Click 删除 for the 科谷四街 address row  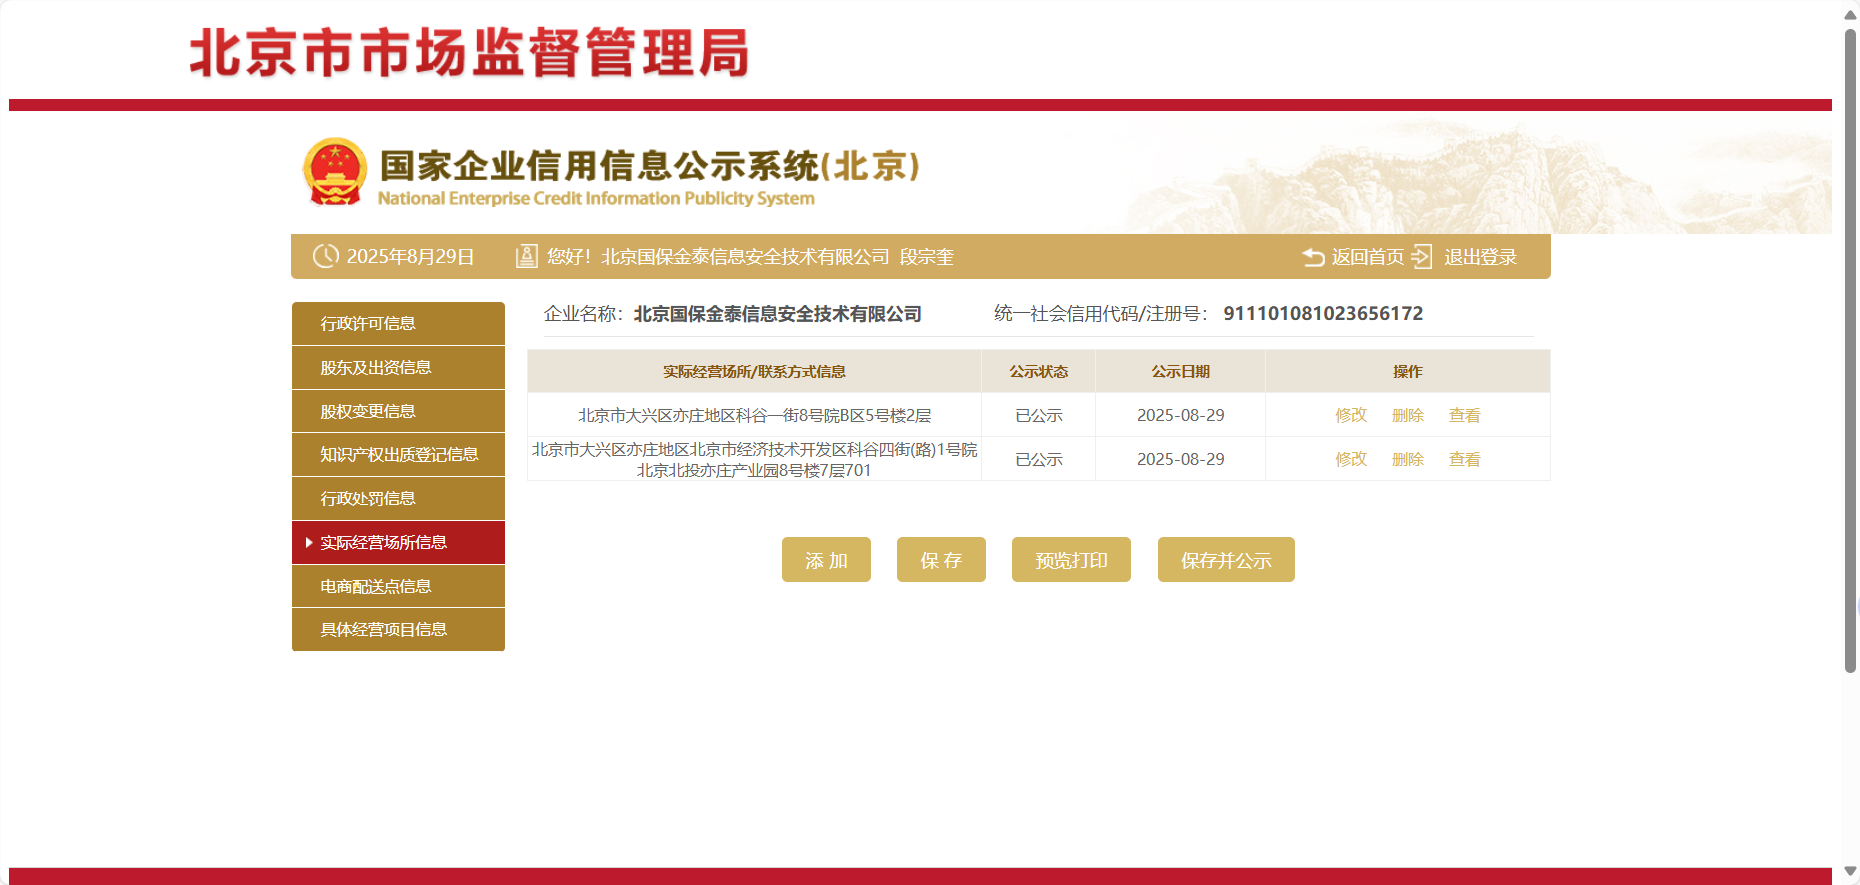tap(1408, 459)
